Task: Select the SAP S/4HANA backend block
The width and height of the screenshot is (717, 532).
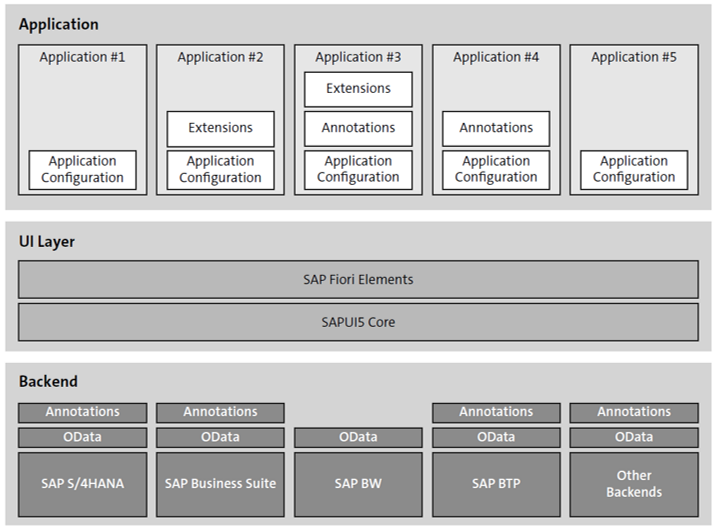Action: [x=82, y=484]
